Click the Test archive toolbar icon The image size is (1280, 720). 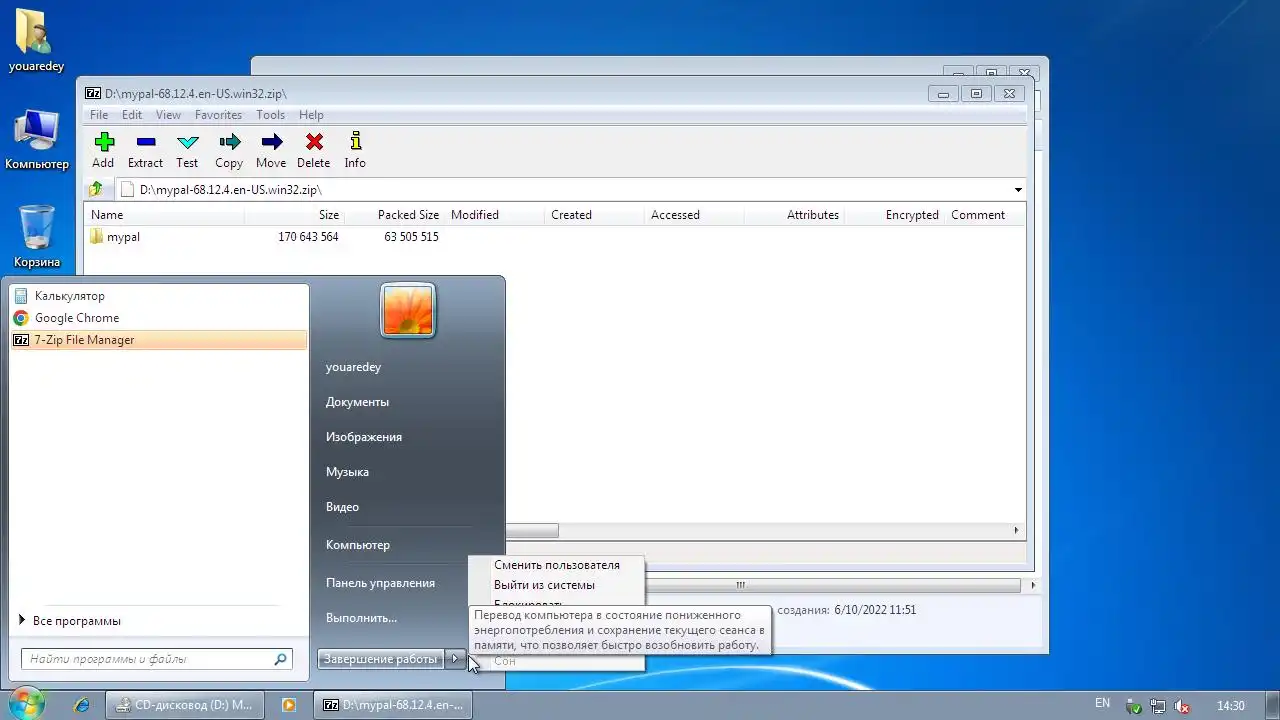(x=187, y=142)
